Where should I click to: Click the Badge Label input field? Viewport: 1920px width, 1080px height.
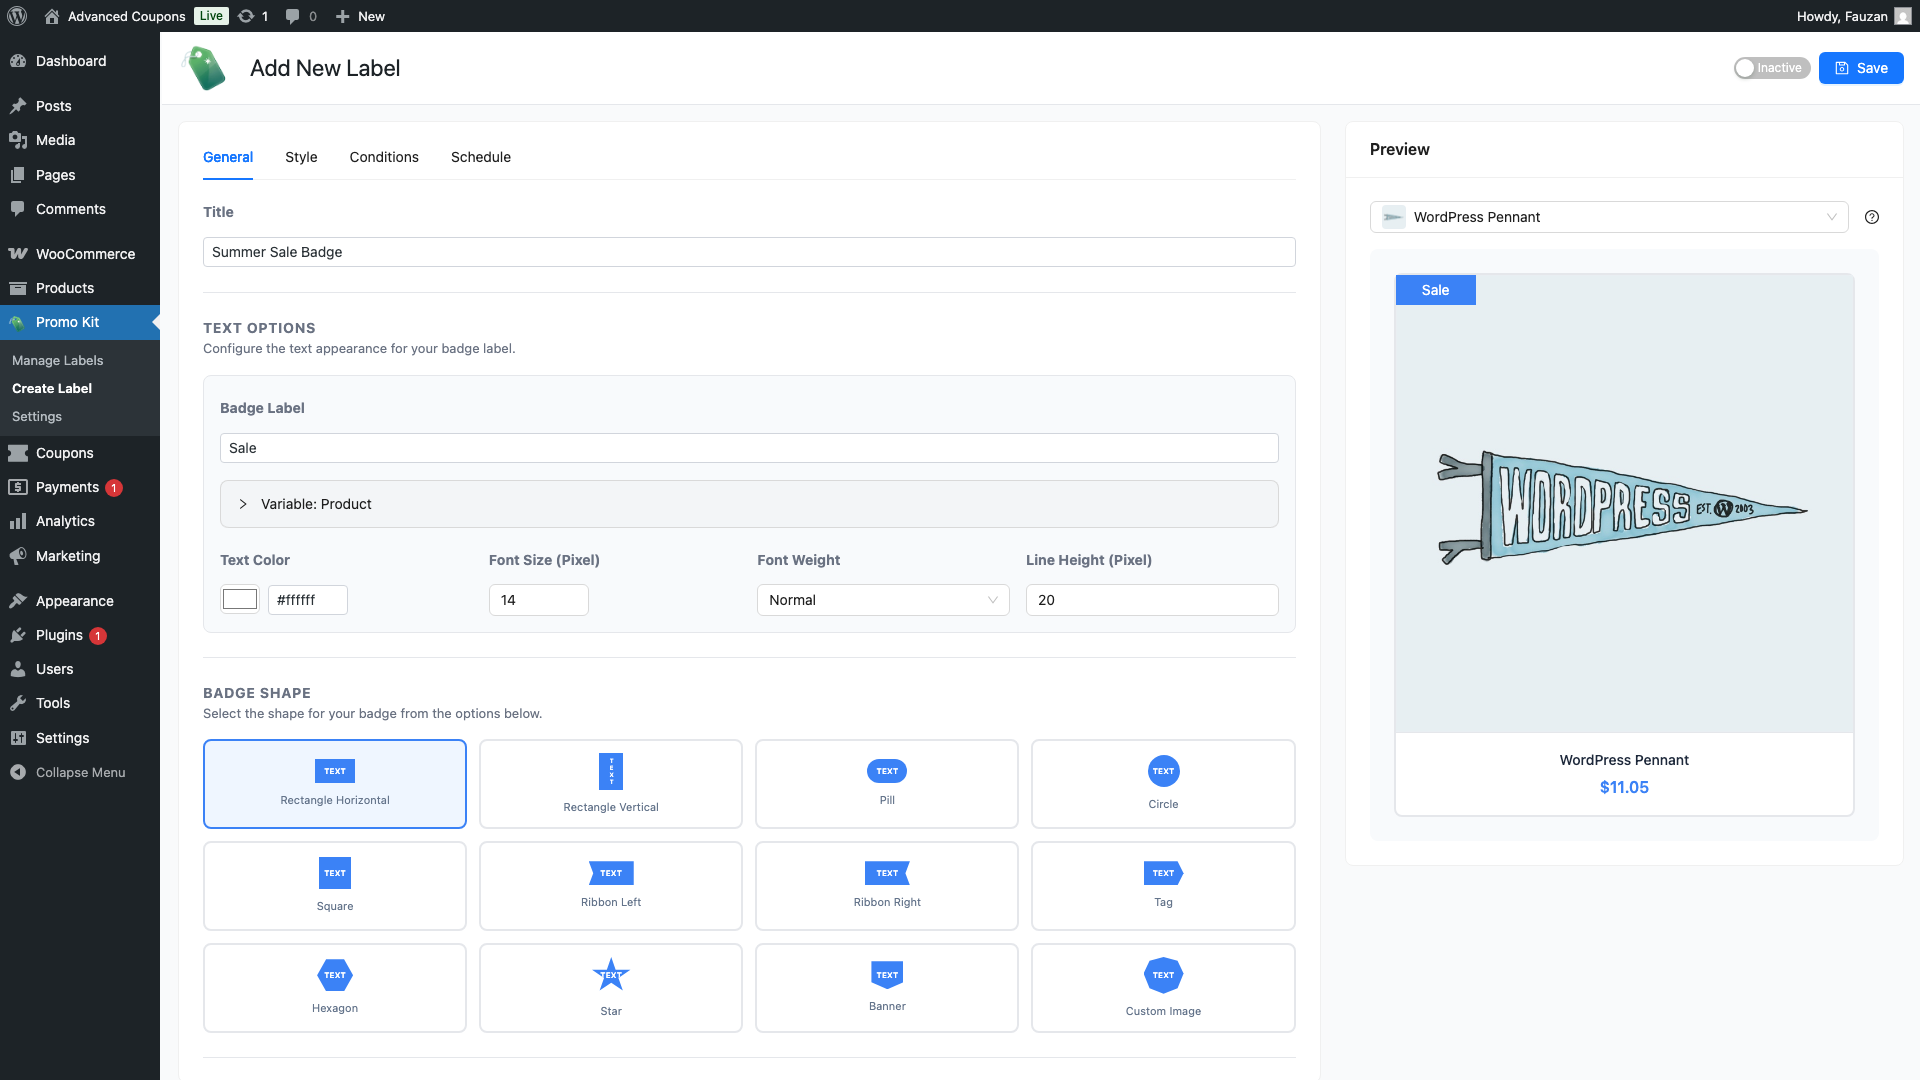(x=748, y=448)
